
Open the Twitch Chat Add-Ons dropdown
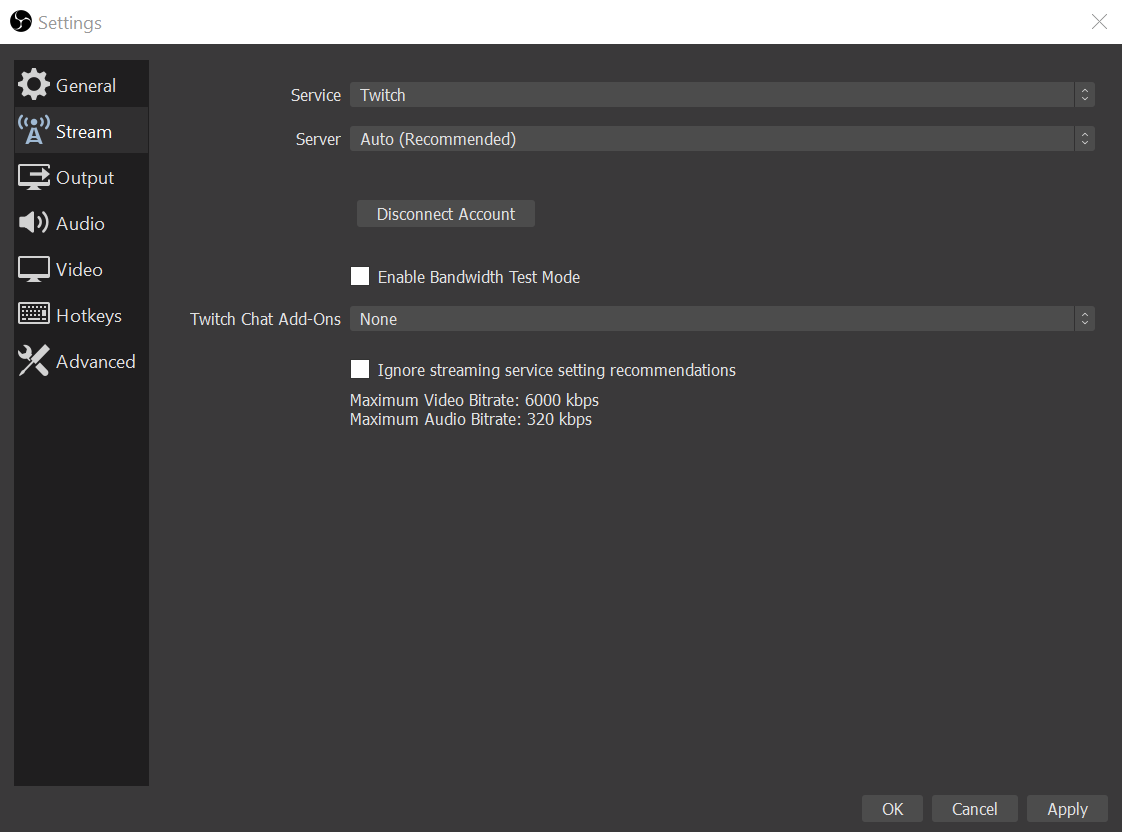coord(721,319)
